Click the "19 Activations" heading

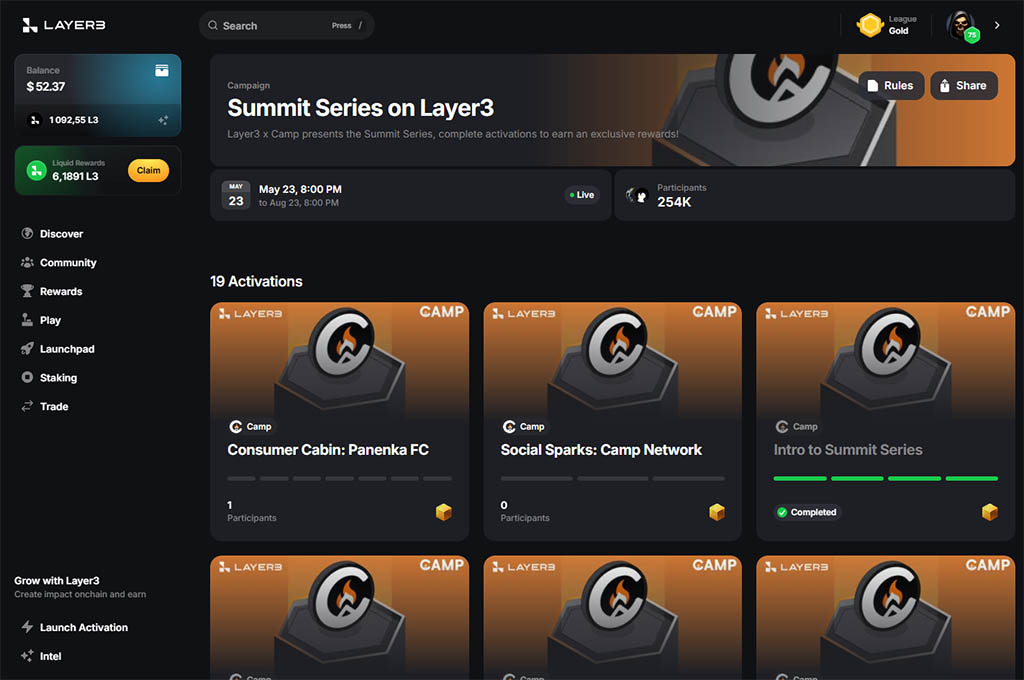coord(256,282)
